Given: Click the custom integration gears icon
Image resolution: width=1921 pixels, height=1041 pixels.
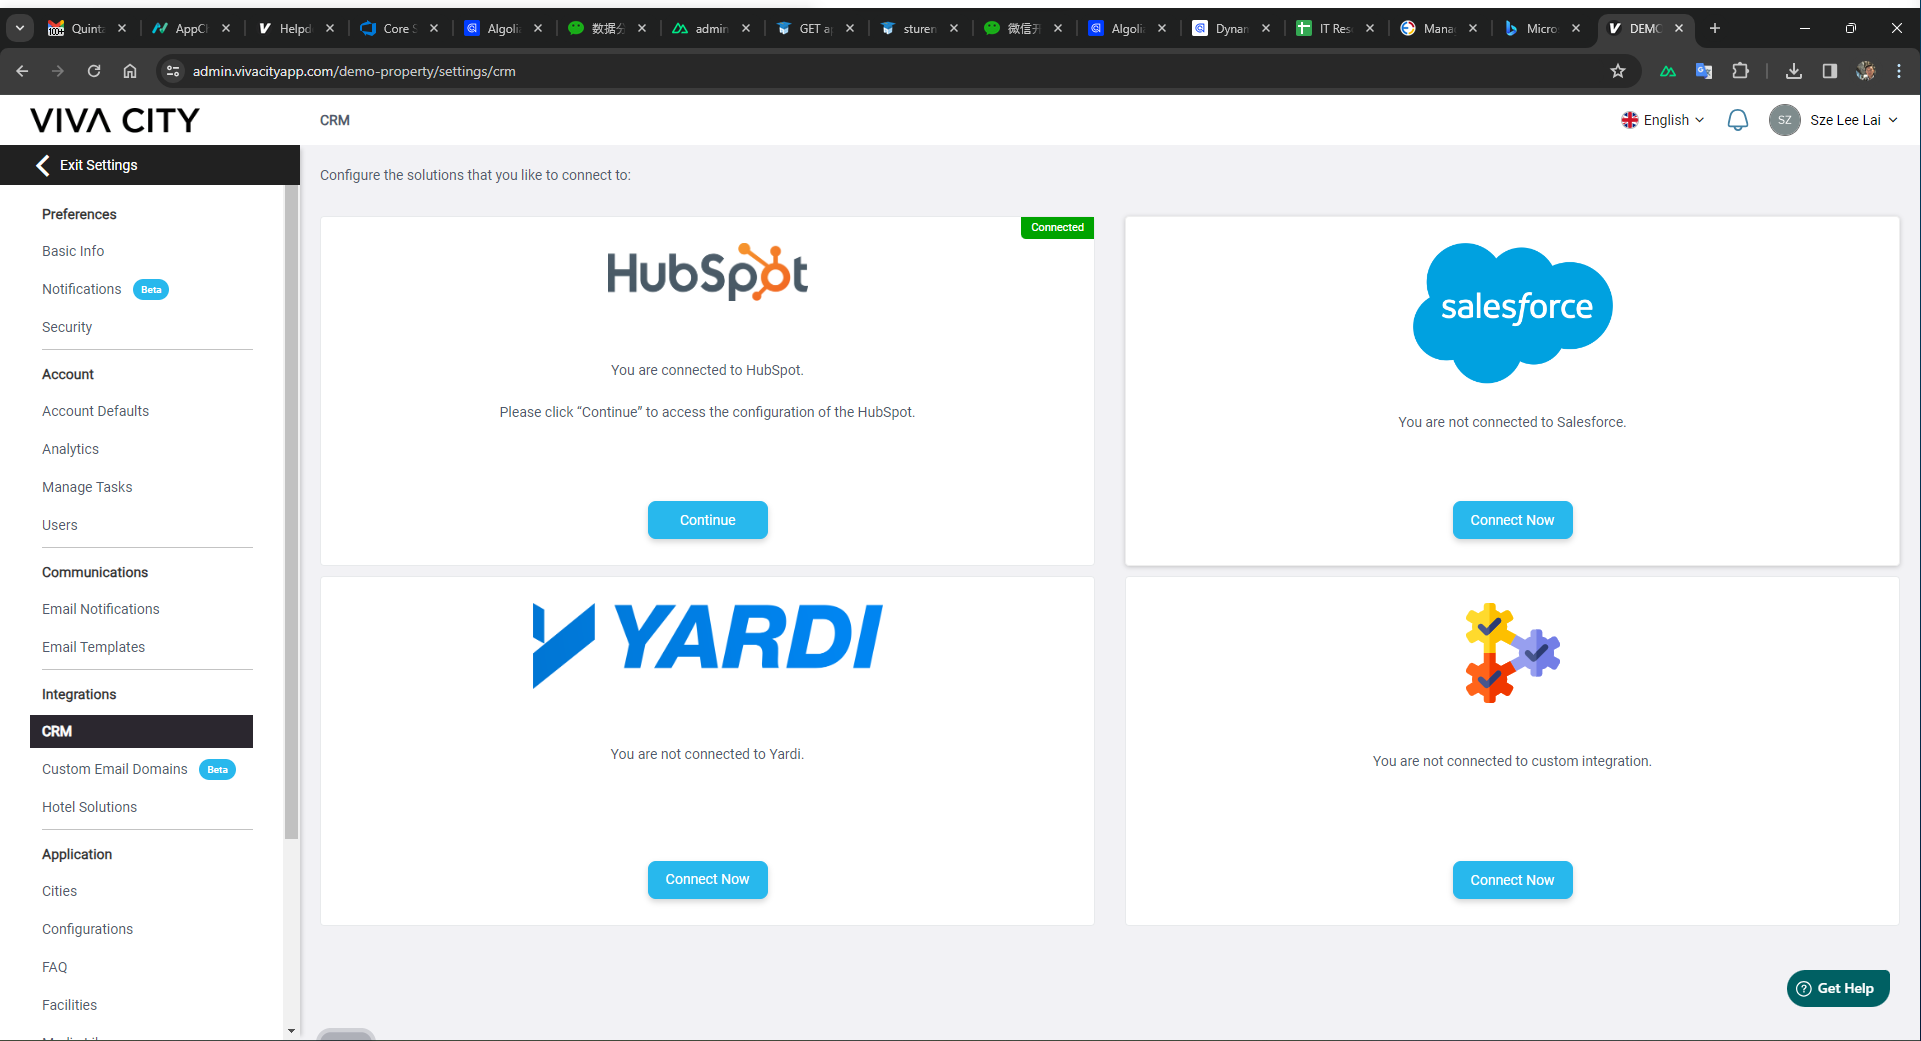Looking at the screenshot, I should pos(1512,653).
